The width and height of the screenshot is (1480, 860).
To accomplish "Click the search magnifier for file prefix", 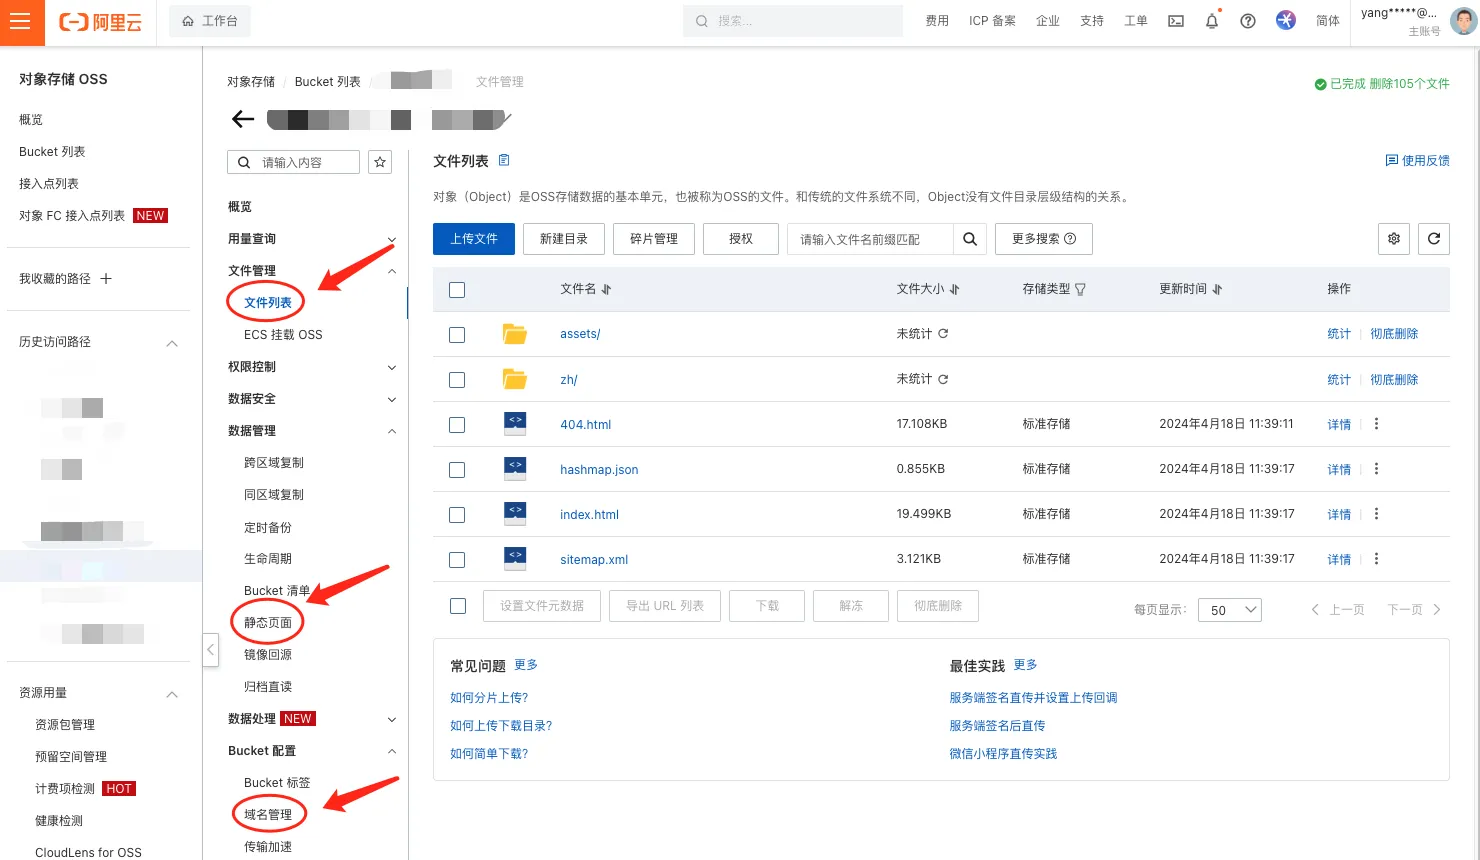I will tap(969, 239).
